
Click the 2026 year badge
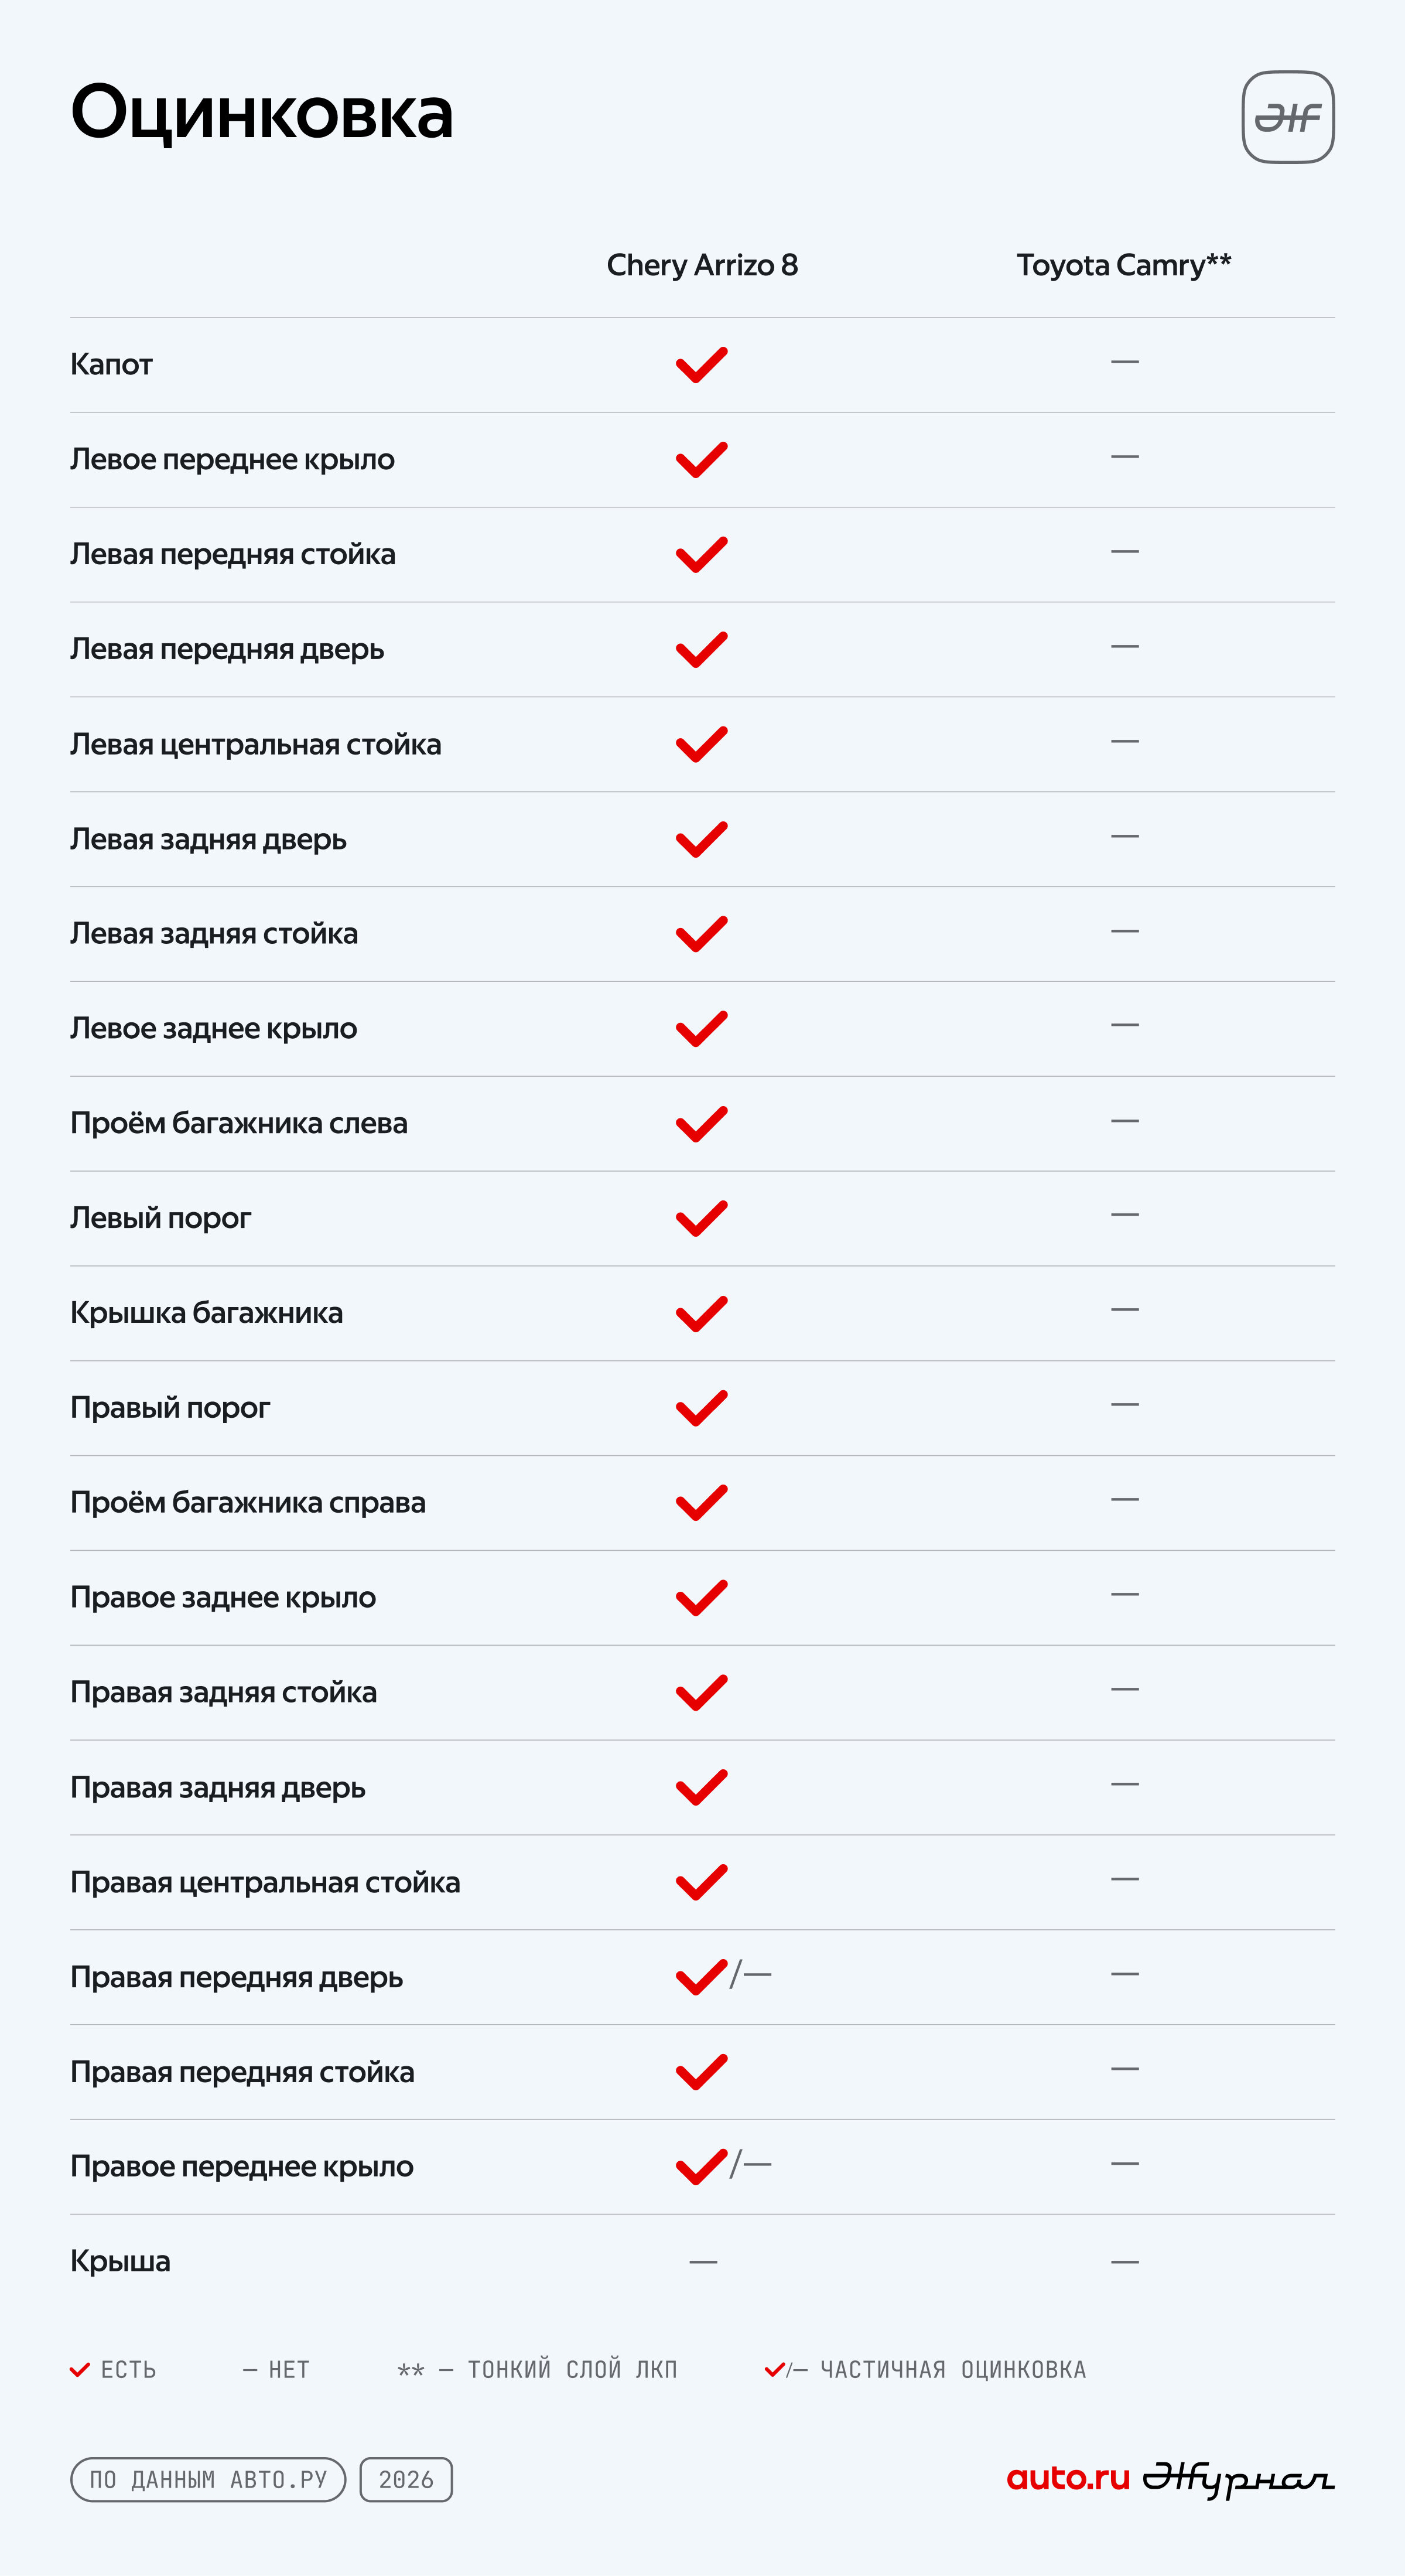(406, 2479)
